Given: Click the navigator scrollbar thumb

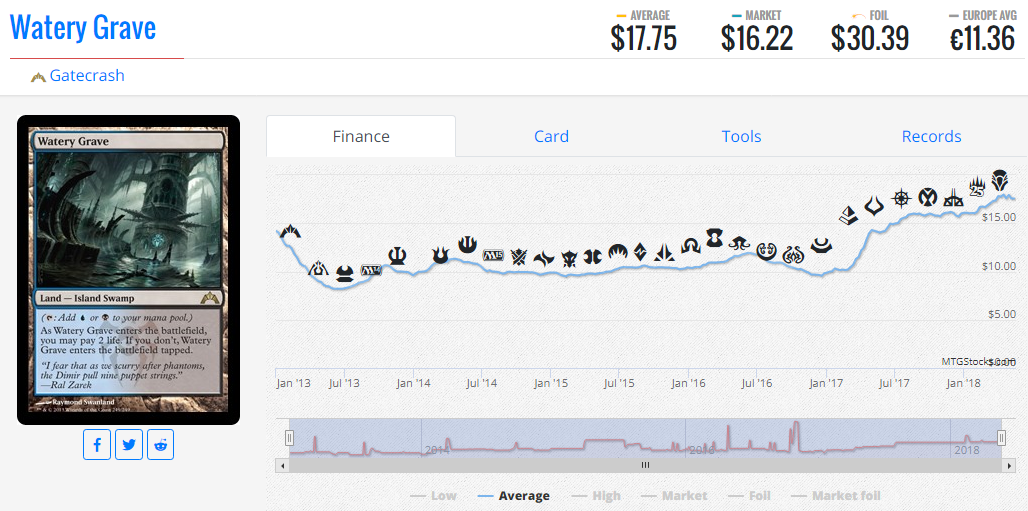Looking at the screenshot, I should pos(645,465).
